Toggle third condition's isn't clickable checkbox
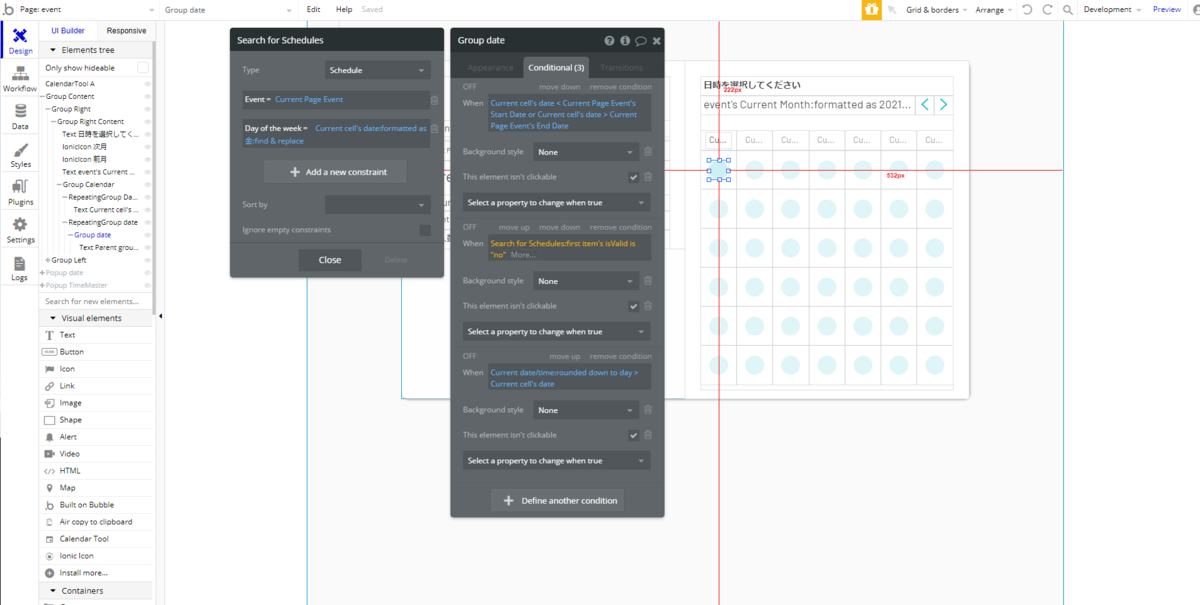Viewport: 1200px width, 605px height. (633, 435)
